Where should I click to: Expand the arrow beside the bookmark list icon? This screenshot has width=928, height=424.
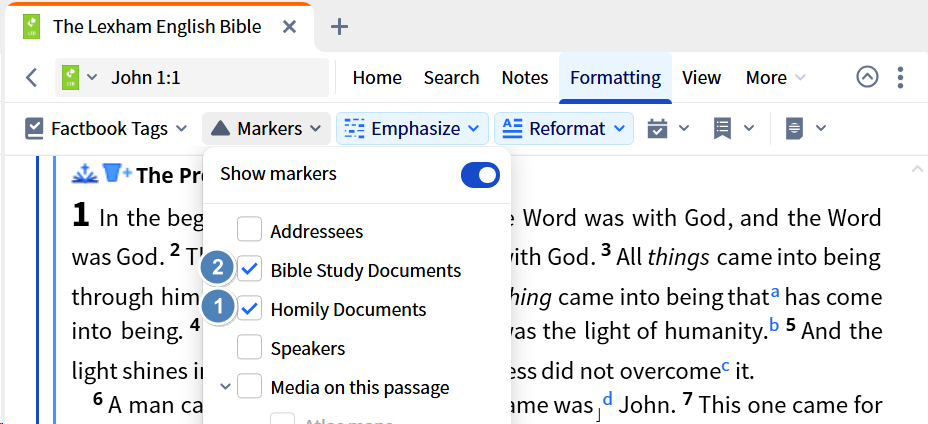point(749,128)
